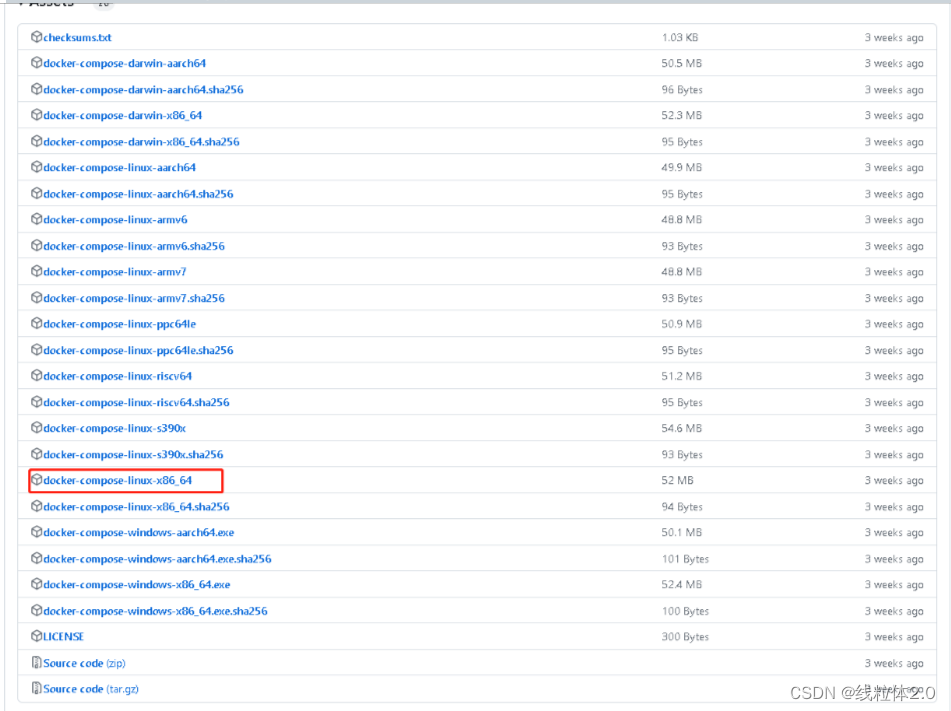Click the 300 Bytes size of LICENSE
The height and width of the screenshot is (711, 951).
pyautogui.click(x=685, y=637)
